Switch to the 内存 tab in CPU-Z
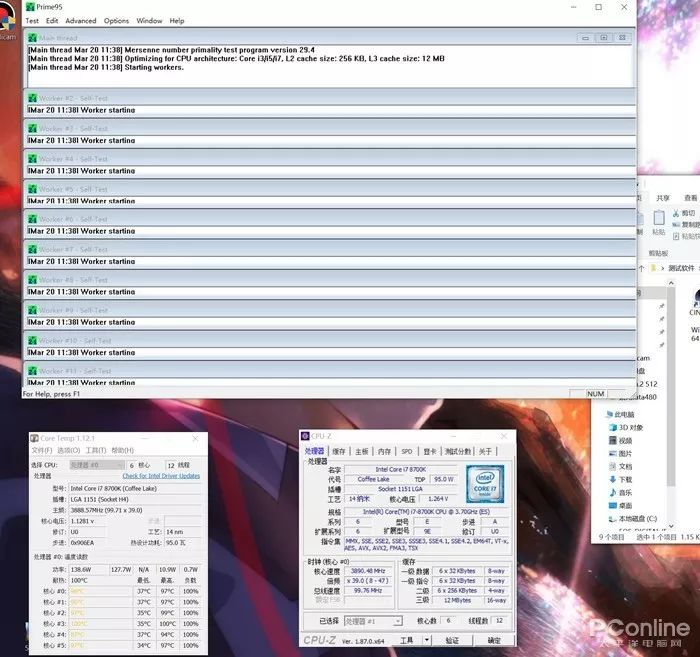The image size is (700, 657). pyautogui.click(x=384, y=451)
